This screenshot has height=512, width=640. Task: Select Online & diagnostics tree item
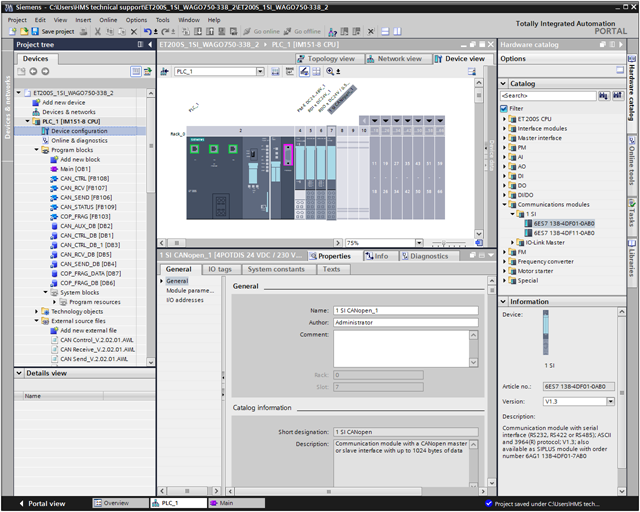(x=79, y=140)
